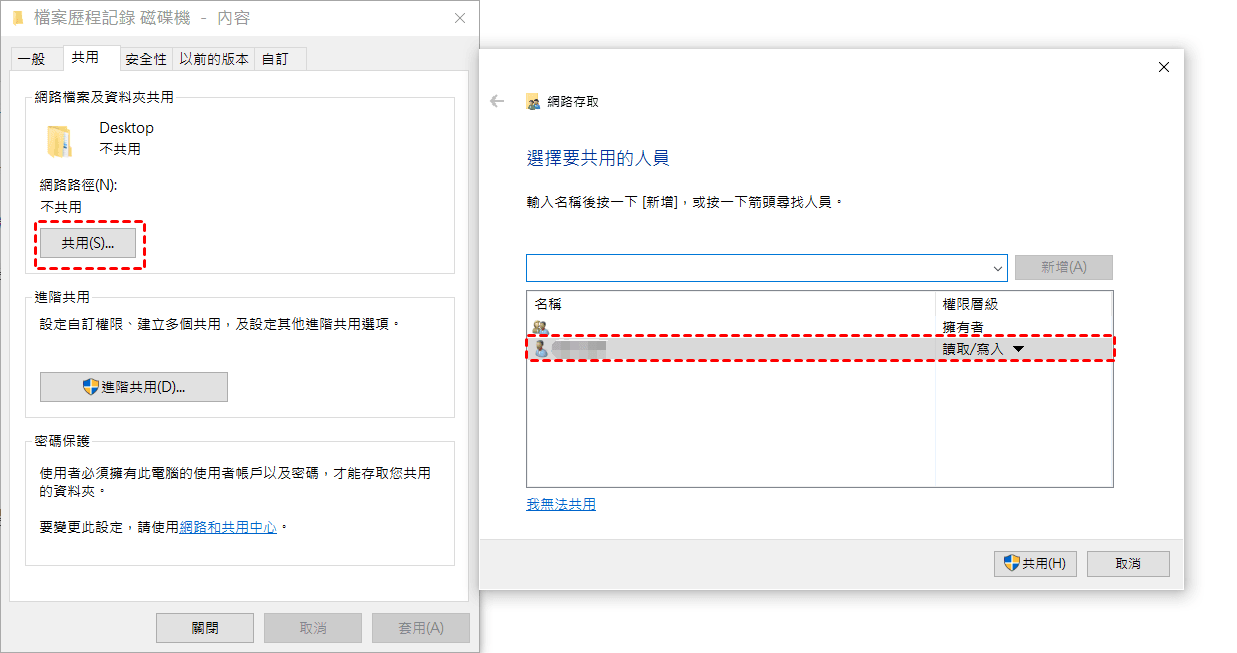Close the 網路存取 window

tap(1163, 67)
